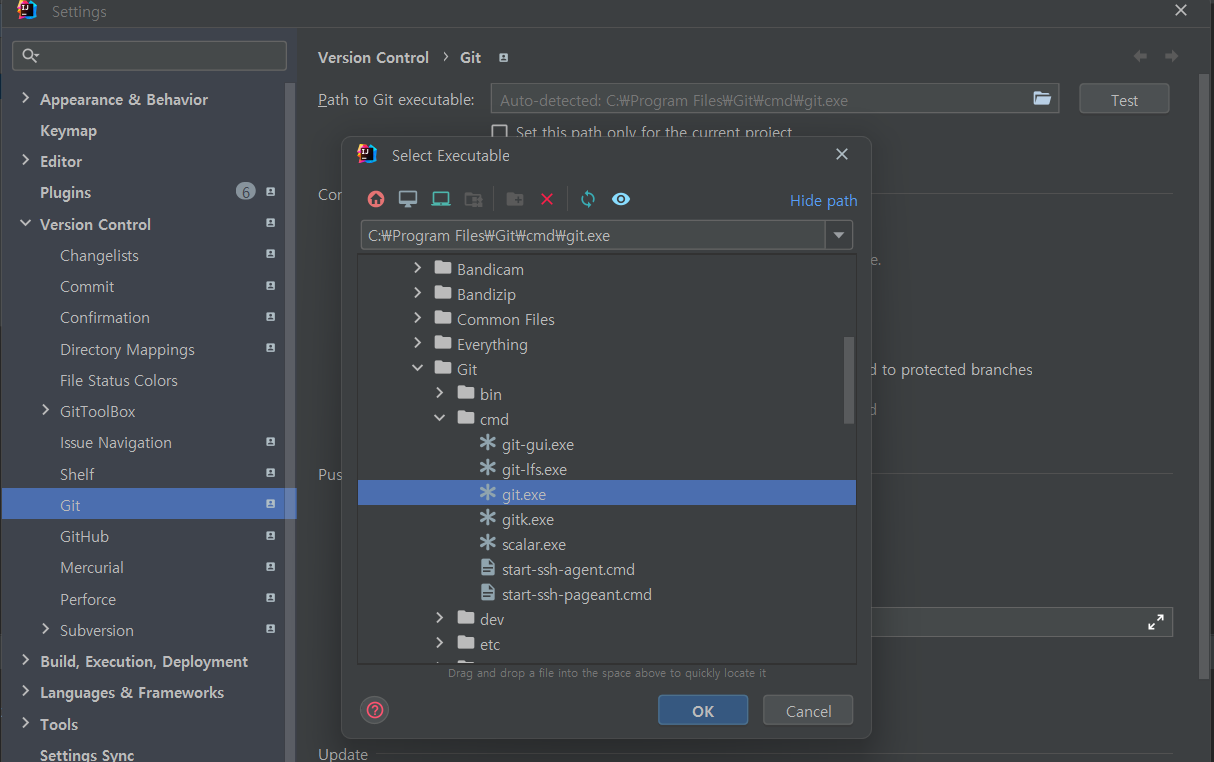The width and height of the screenshot is (1214, 762).
Task: Click project-level icon beside Plugins entry
Action: coord(271,192)
